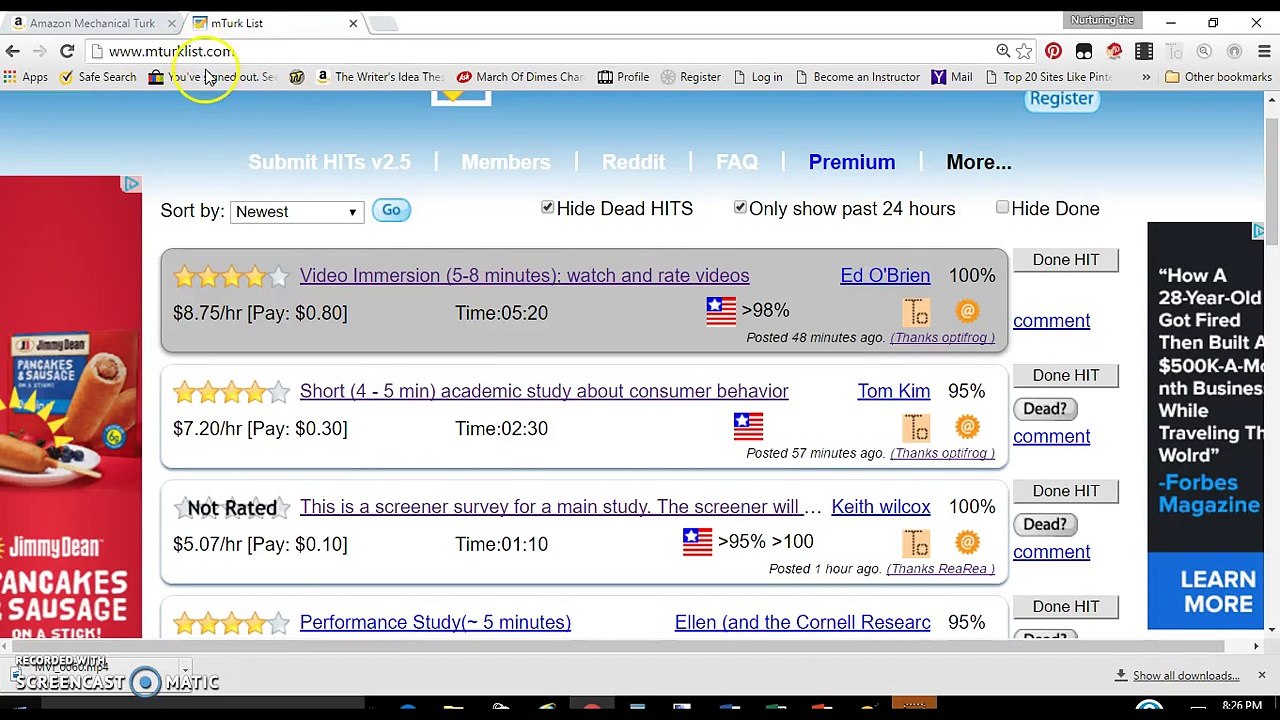Open comment link for Video Immersion HIT
Screen dimensions: 1280x720
point(1051,321)
